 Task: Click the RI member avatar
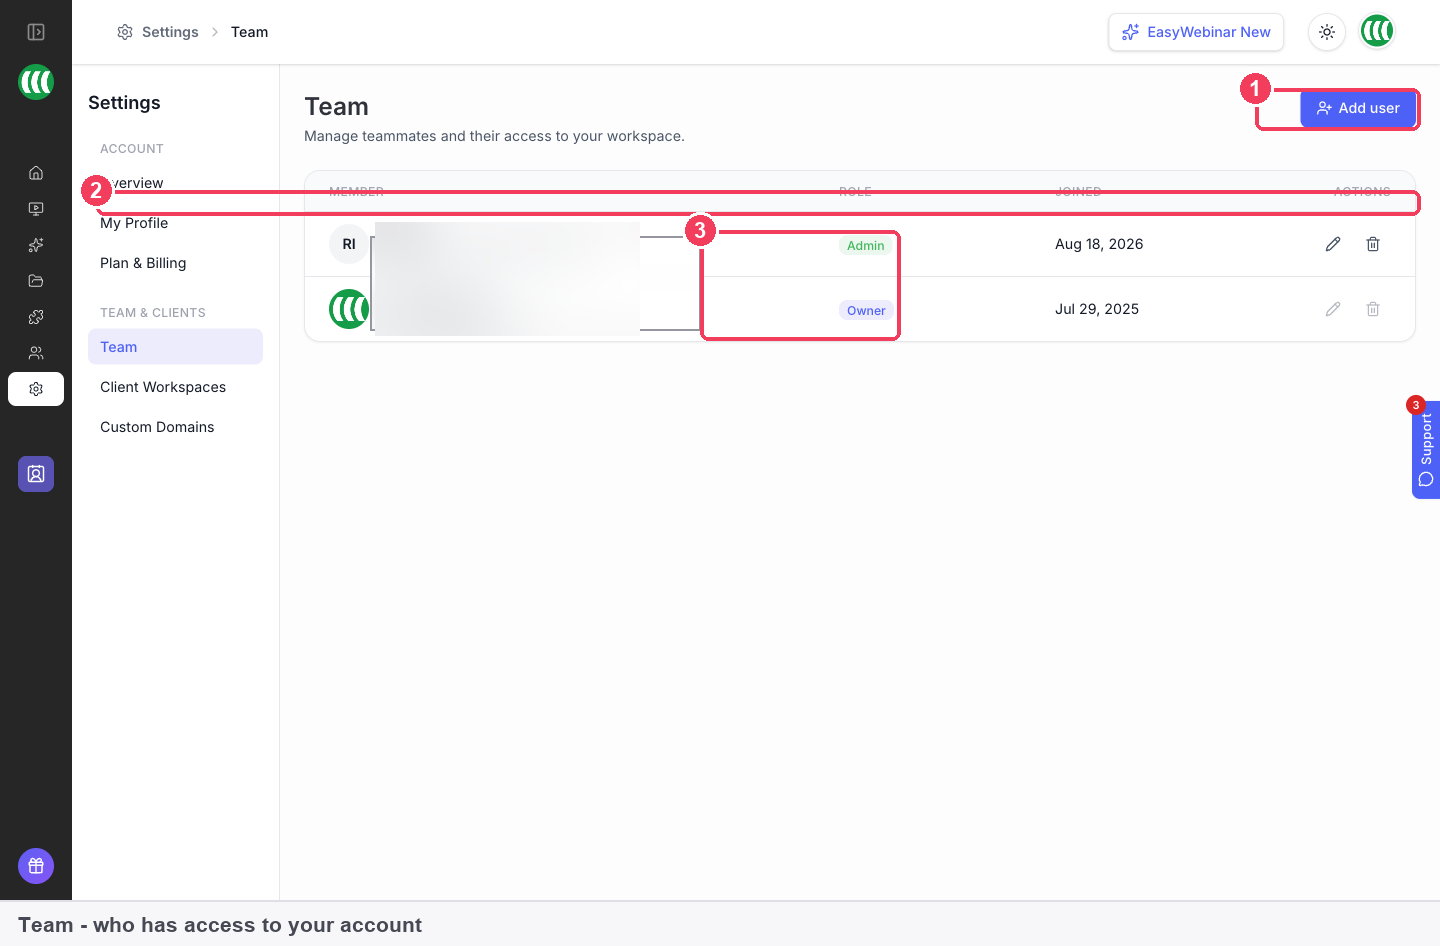click(x=349, y=244)
